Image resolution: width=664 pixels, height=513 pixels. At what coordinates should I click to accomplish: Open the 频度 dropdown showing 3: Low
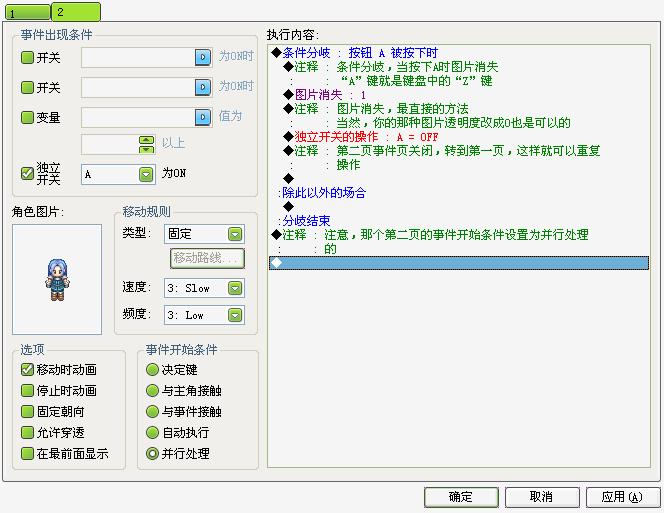pyautogui.click(x=204, y=315)
